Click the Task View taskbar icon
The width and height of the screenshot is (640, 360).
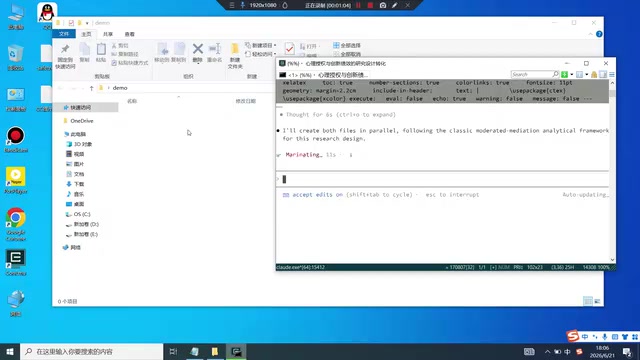173,351
